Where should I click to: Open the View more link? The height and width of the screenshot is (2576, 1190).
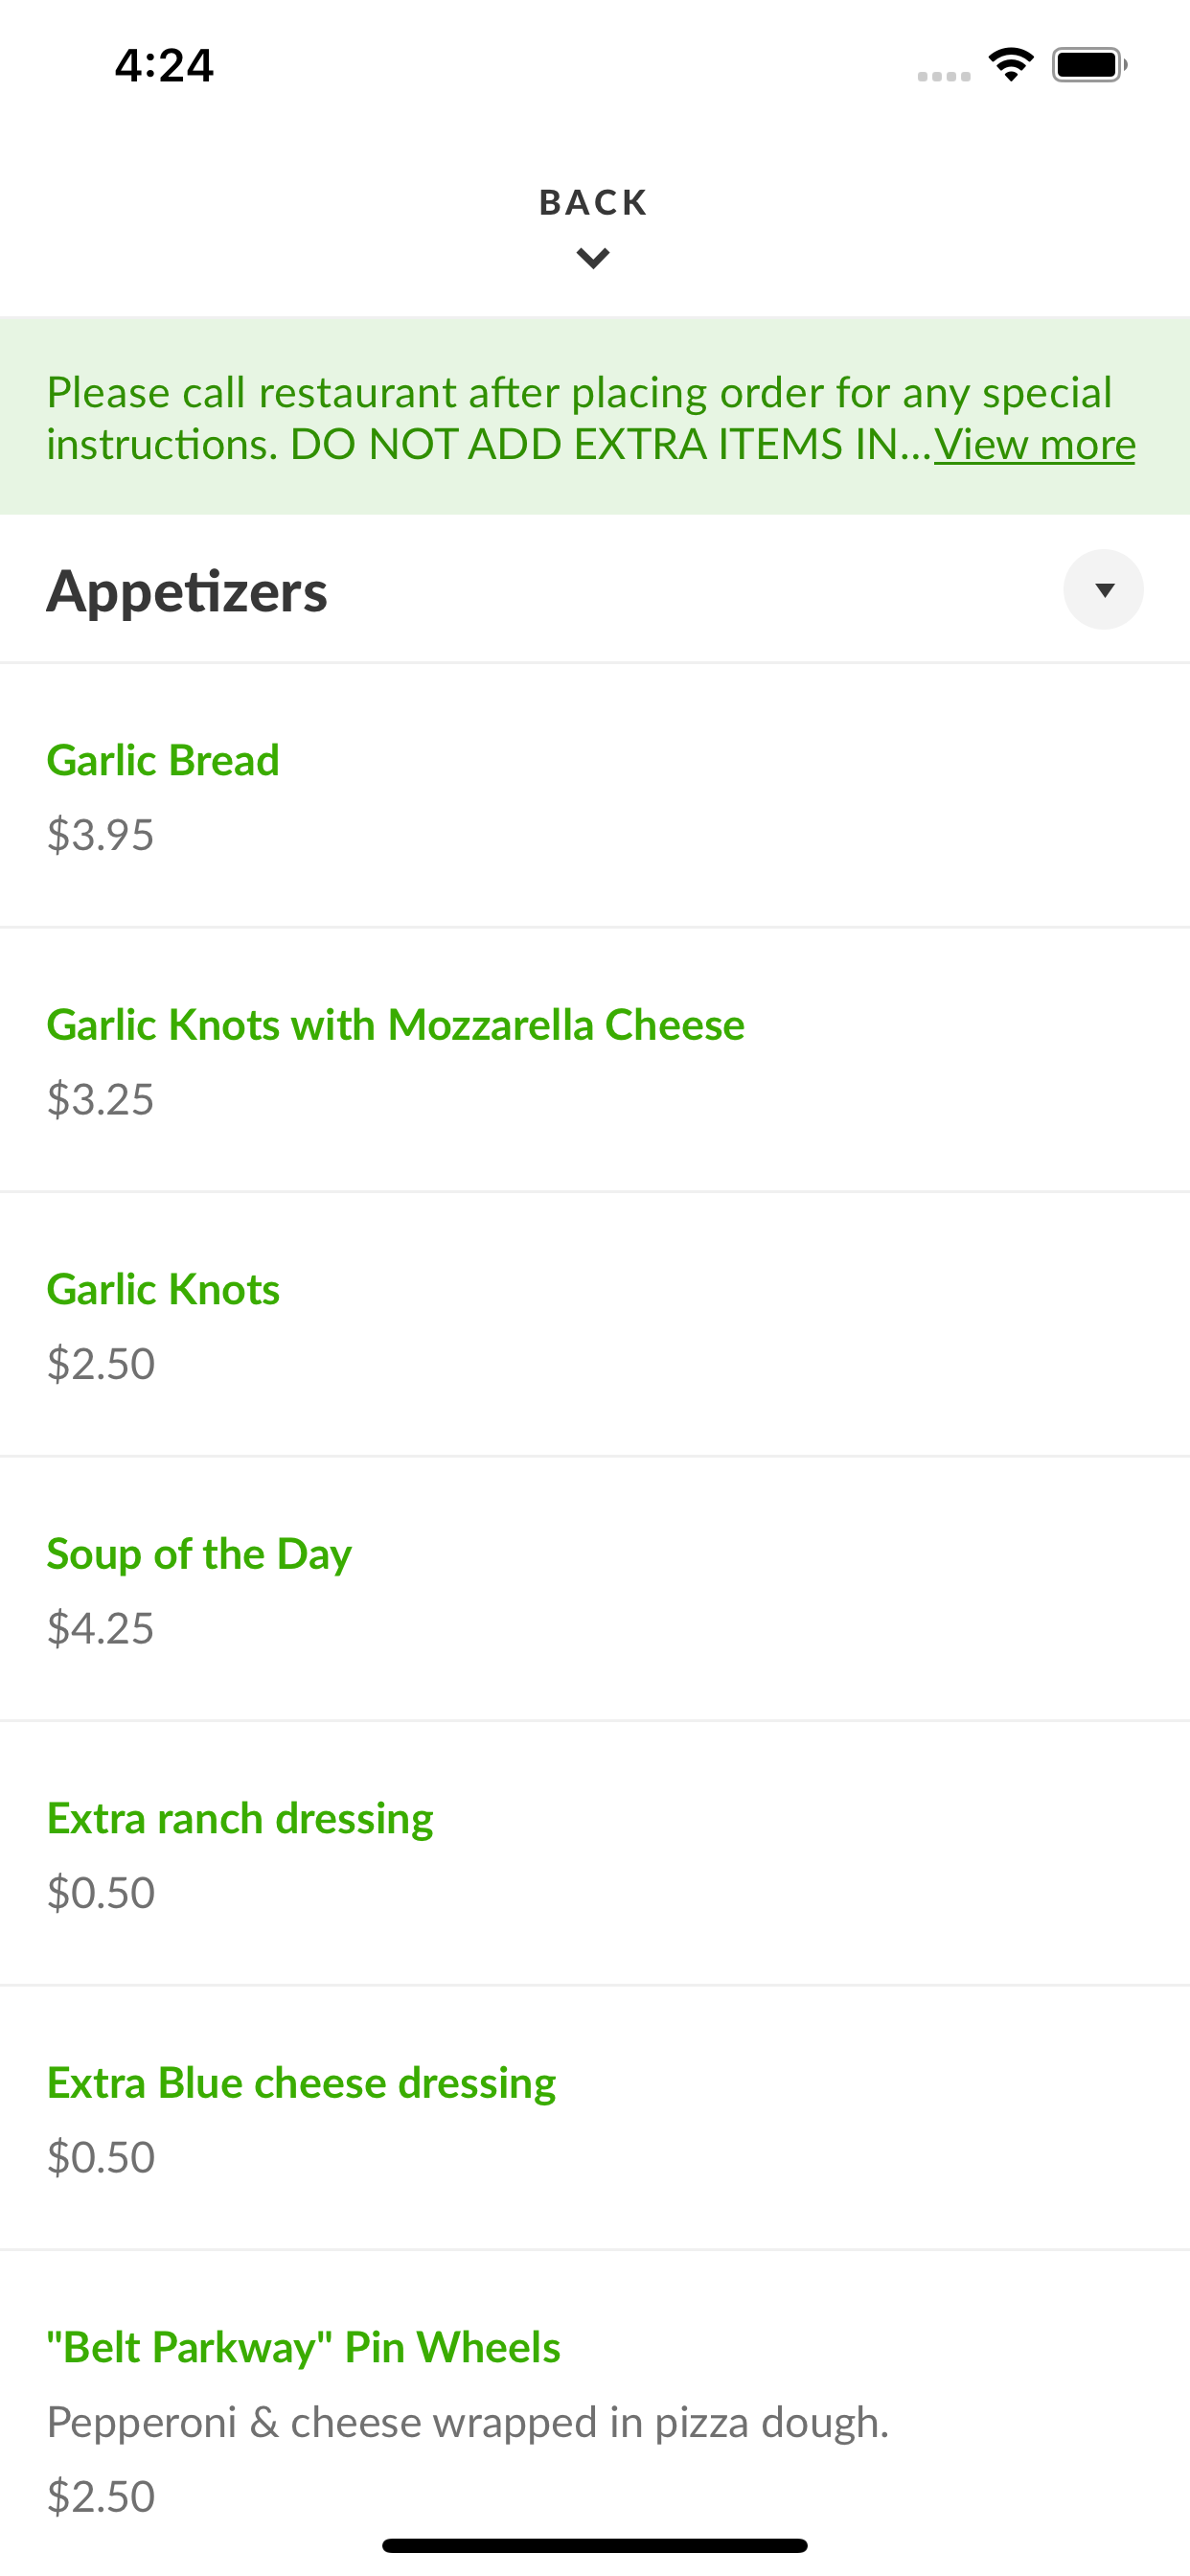pos(1034,445)
